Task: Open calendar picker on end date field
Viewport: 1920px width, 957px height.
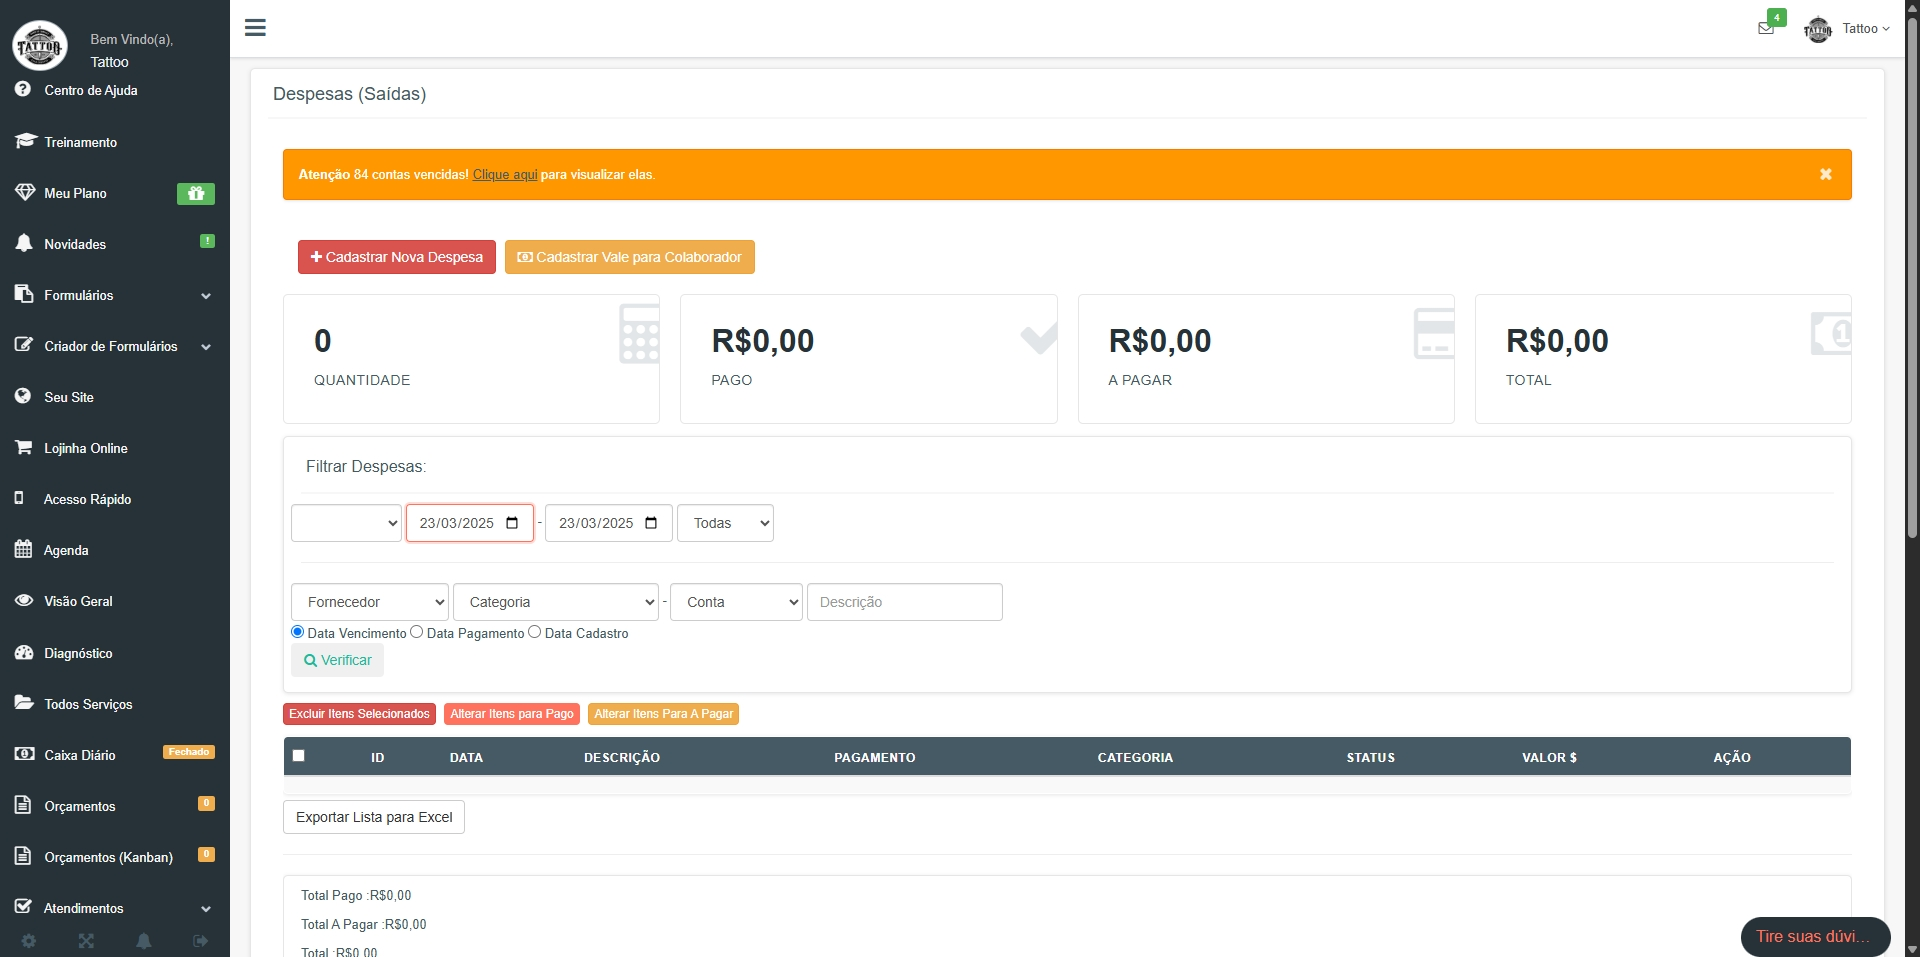Action: 651,523
